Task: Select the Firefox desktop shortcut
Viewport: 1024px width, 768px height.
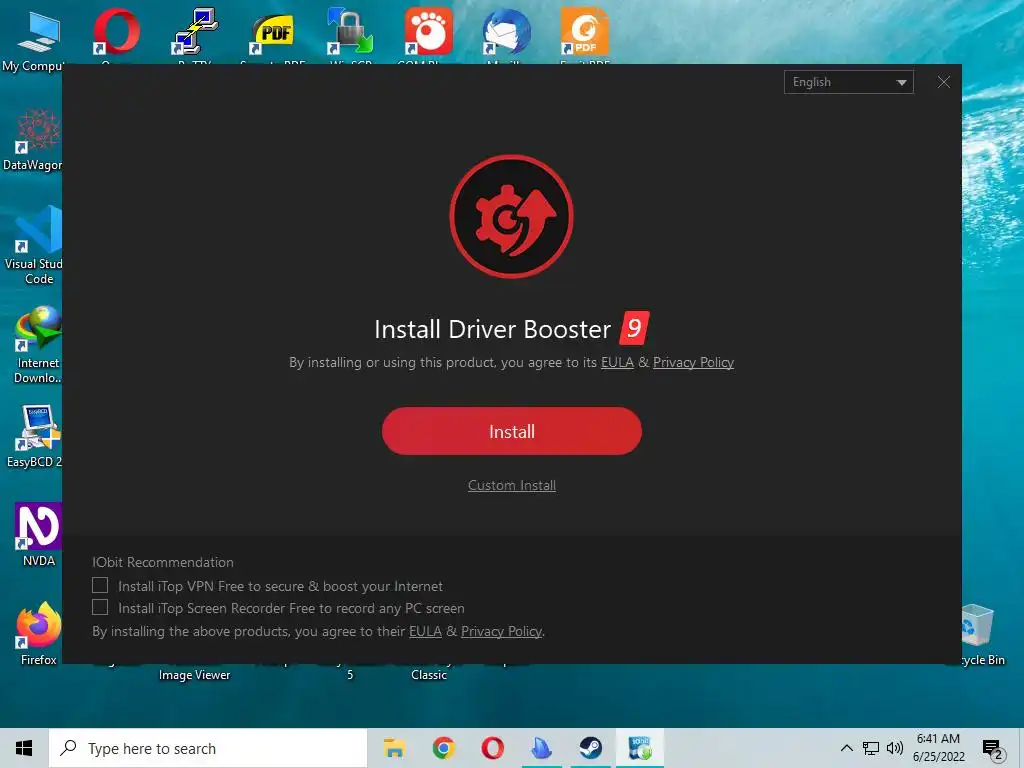Action: (x=38, y=633)
